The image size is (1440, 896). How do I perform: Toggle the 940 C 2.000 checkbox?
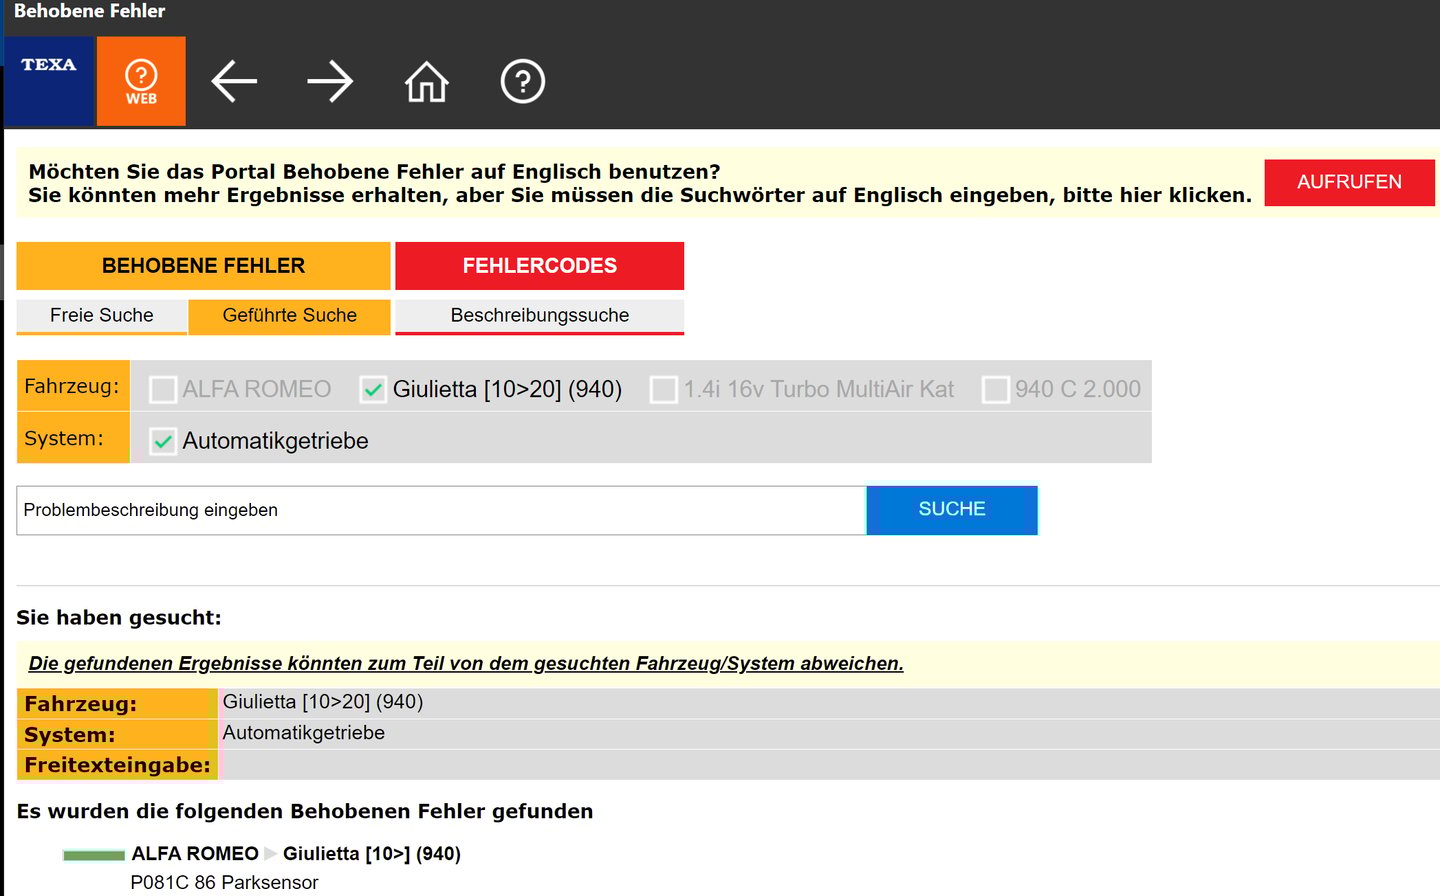pos(995,389)
